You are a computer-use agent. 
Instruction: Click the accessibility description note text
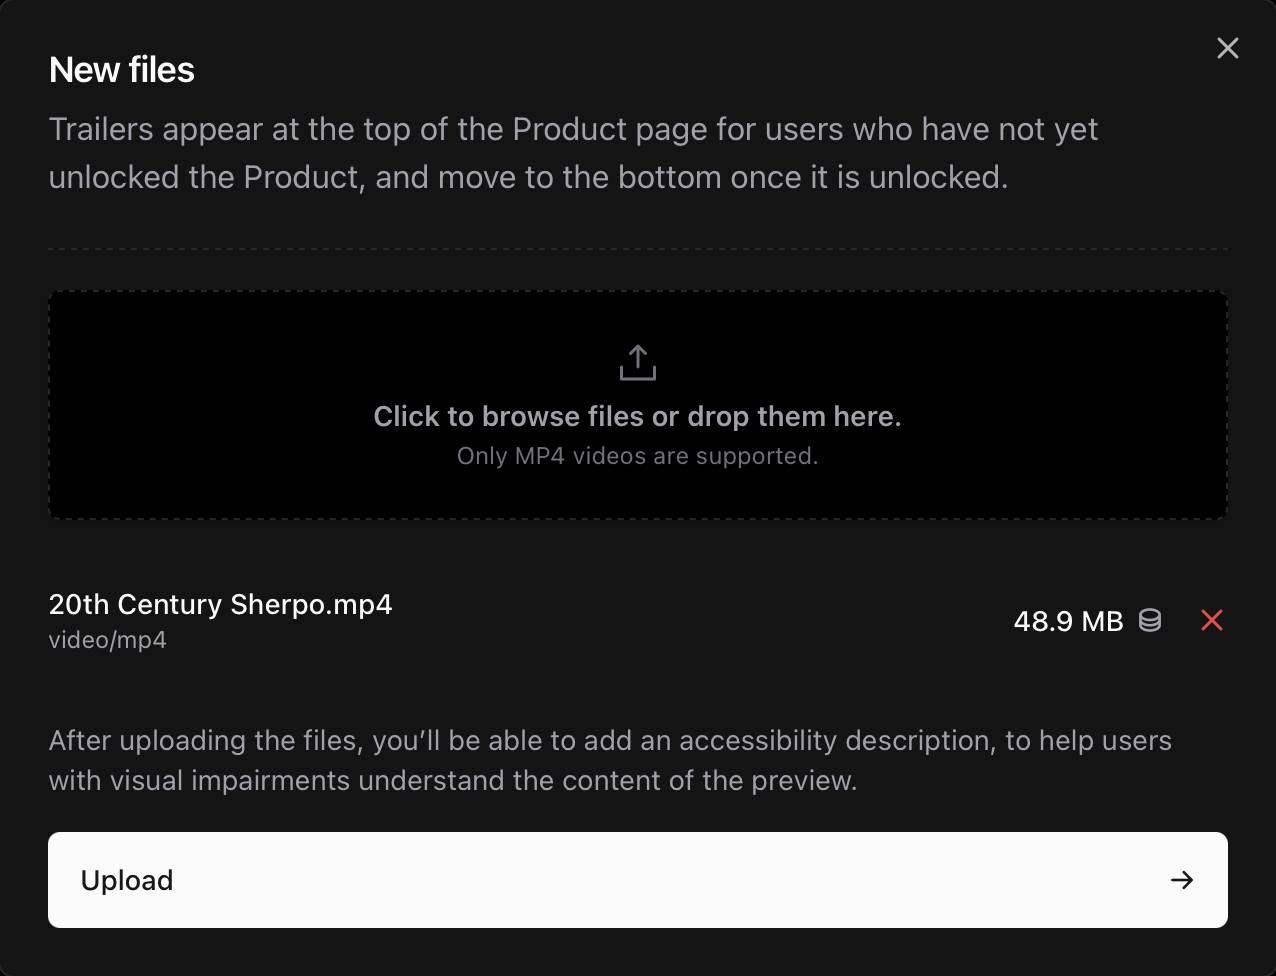coord(610,760)
